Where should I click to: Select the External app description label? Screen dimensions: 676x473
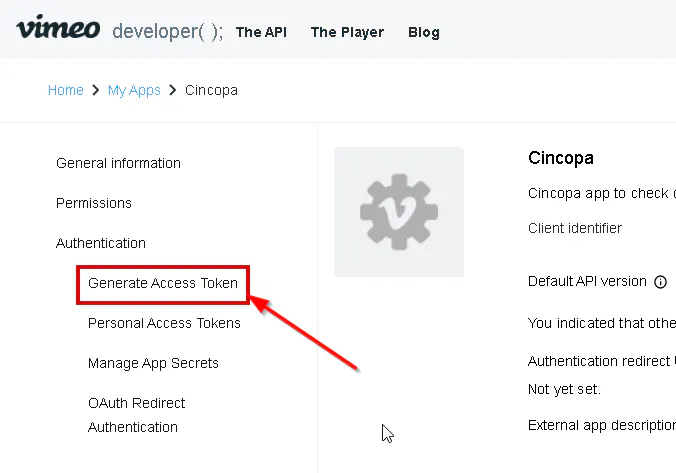pyautogui.click(x=602, y=426)
